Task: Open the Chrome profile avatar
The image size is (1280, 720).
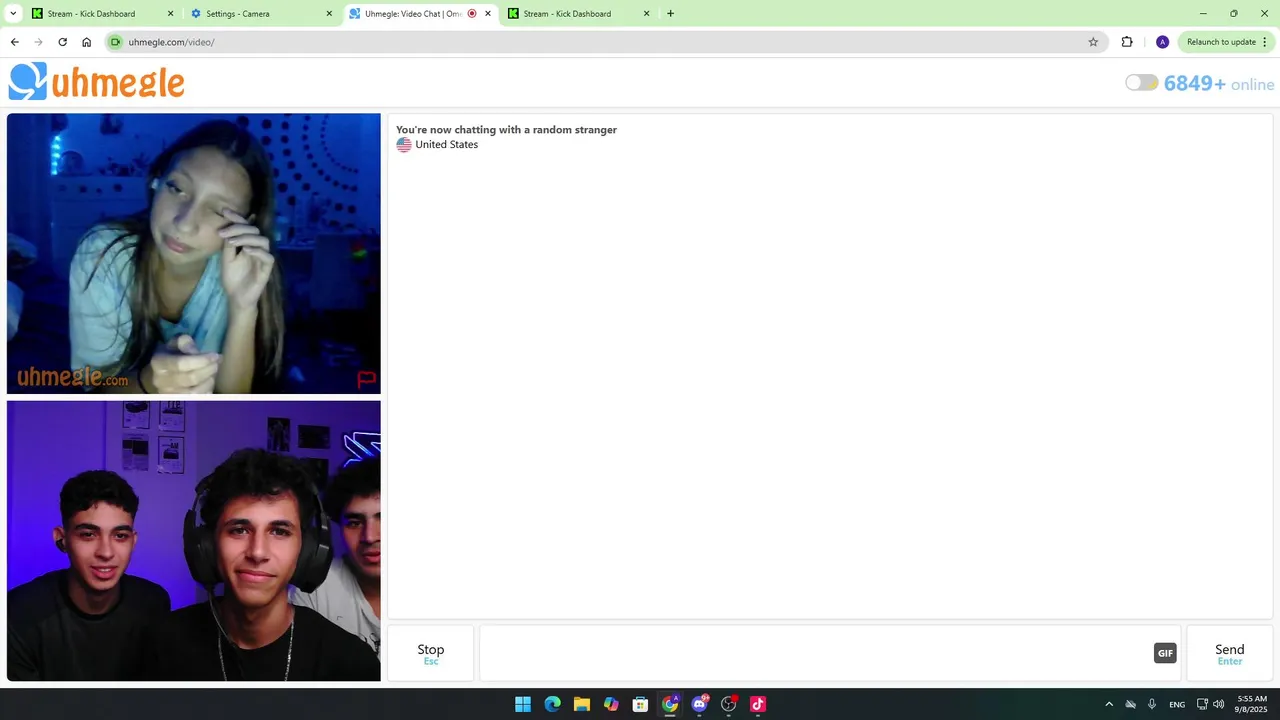Action: (x=1162, y=42)
